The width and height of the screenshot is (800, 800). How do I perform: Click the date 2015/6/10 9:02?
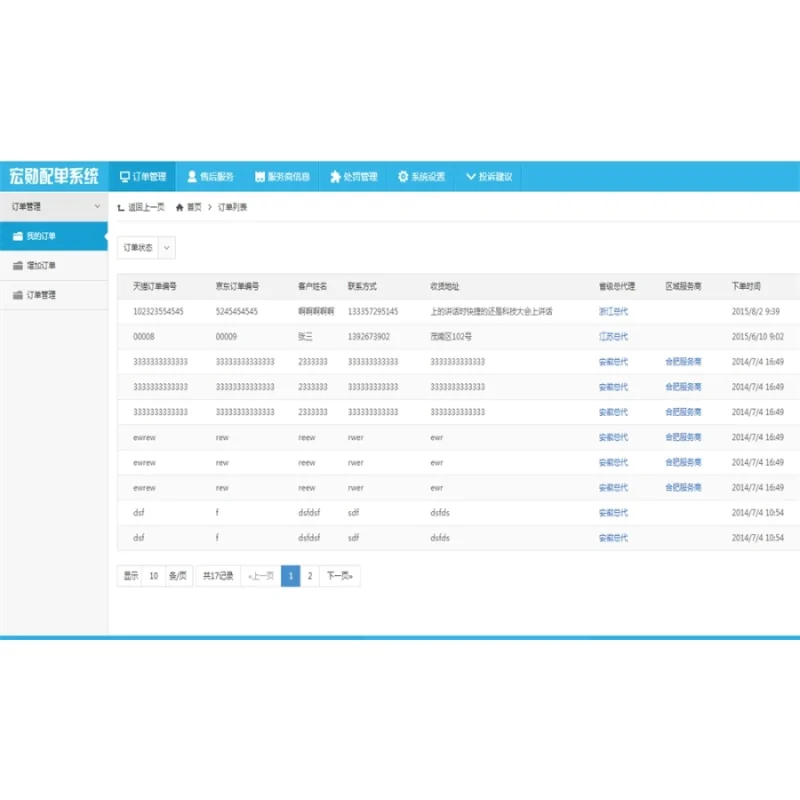(x=758, y=336)
